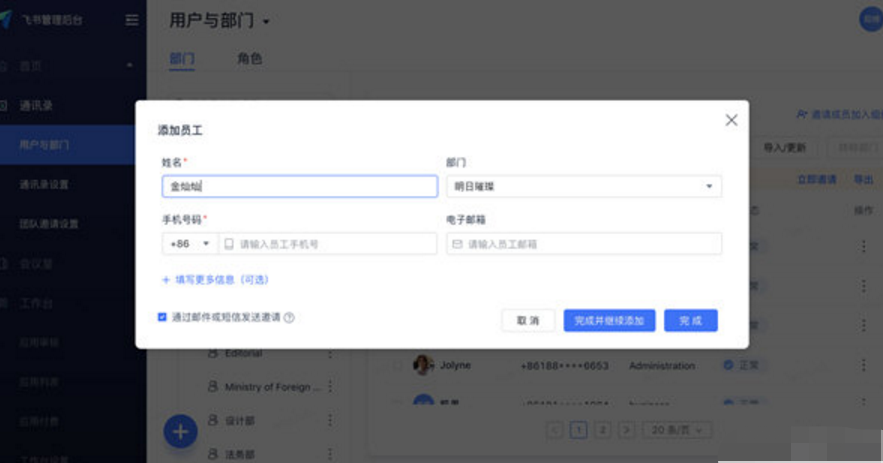
Task: Click the help icon beside 发送邀请
Action: coord(289,318)
